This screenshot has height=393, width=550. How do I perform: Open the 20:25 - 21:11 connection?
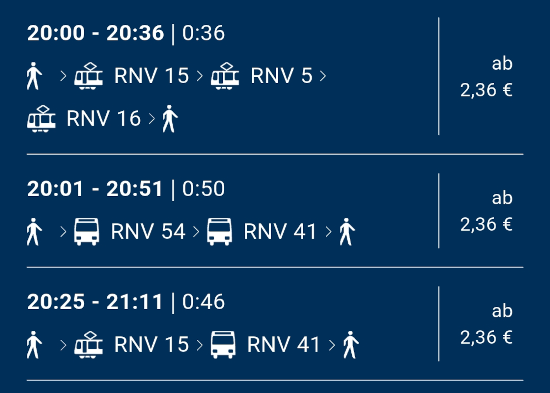[275, 324]
